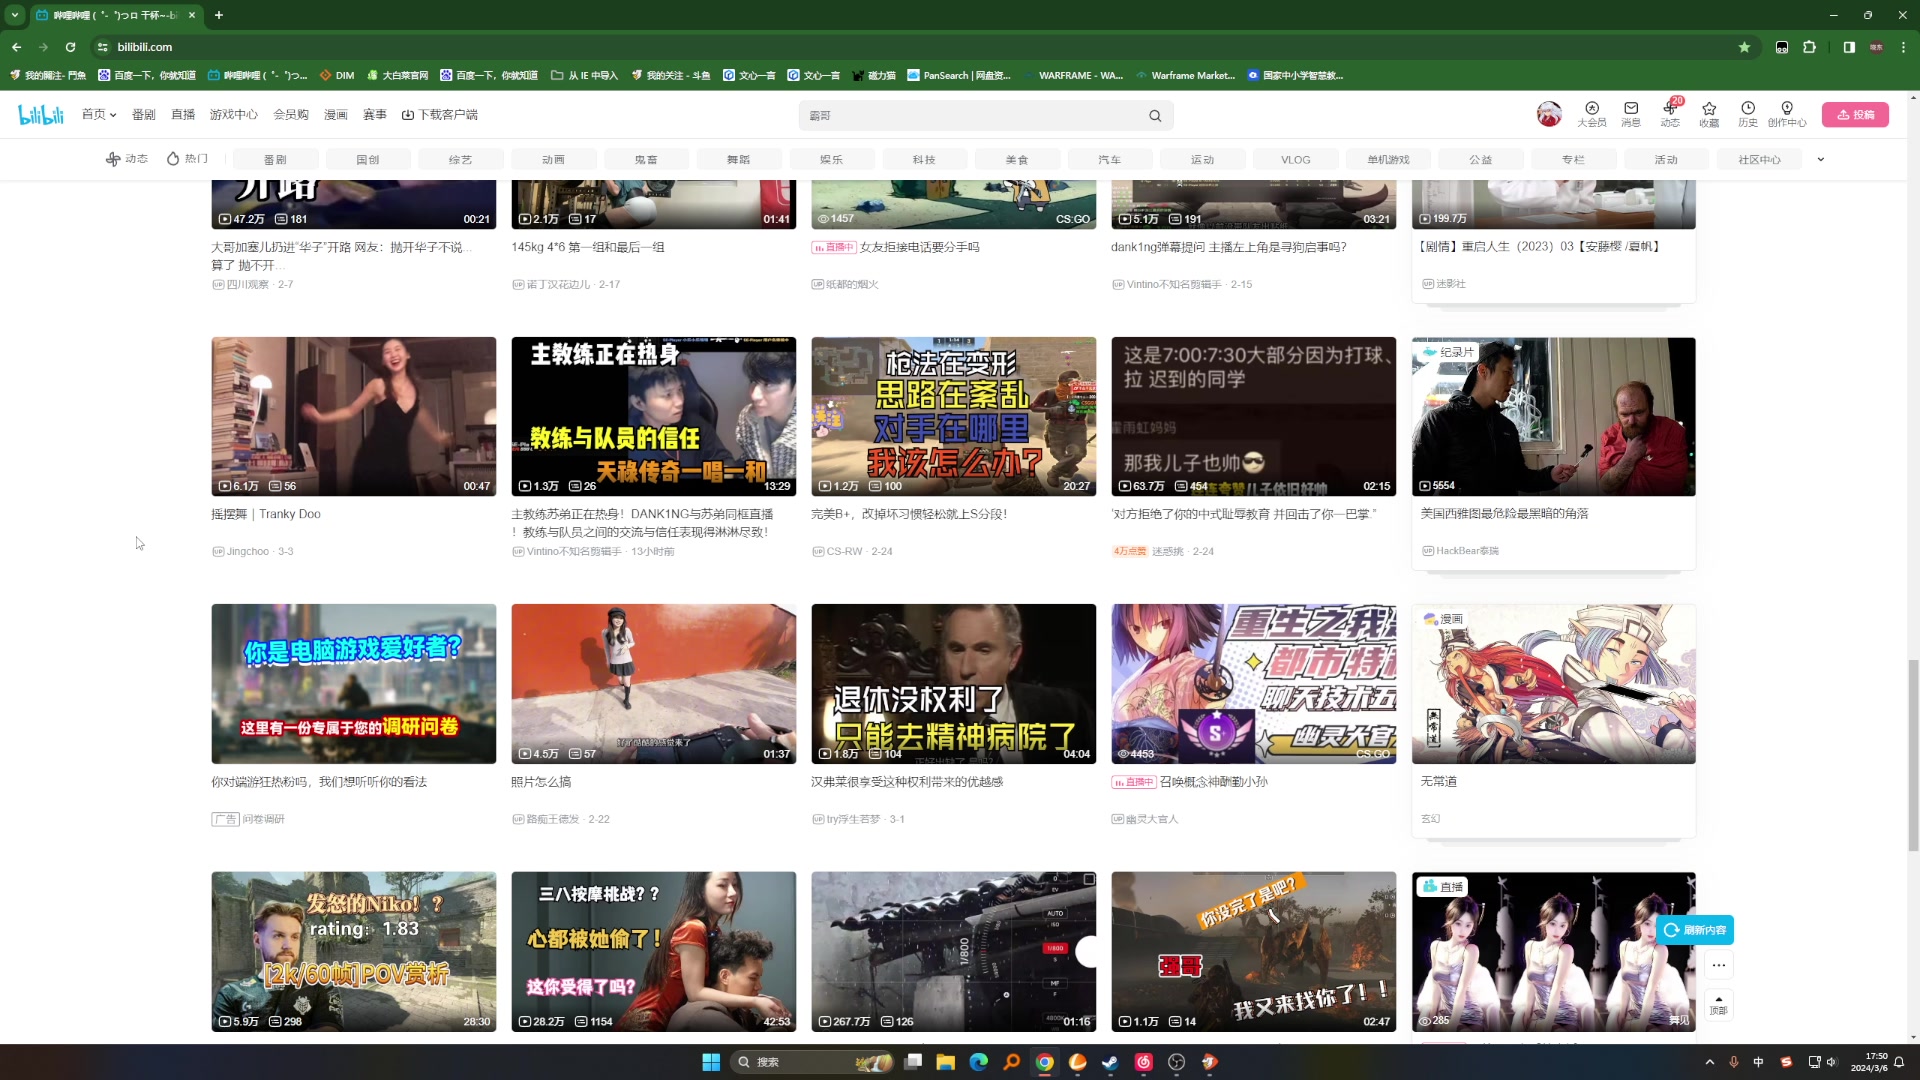Open the 摇摆舞 Tranky Doo video thumbnail

point(353,416)
